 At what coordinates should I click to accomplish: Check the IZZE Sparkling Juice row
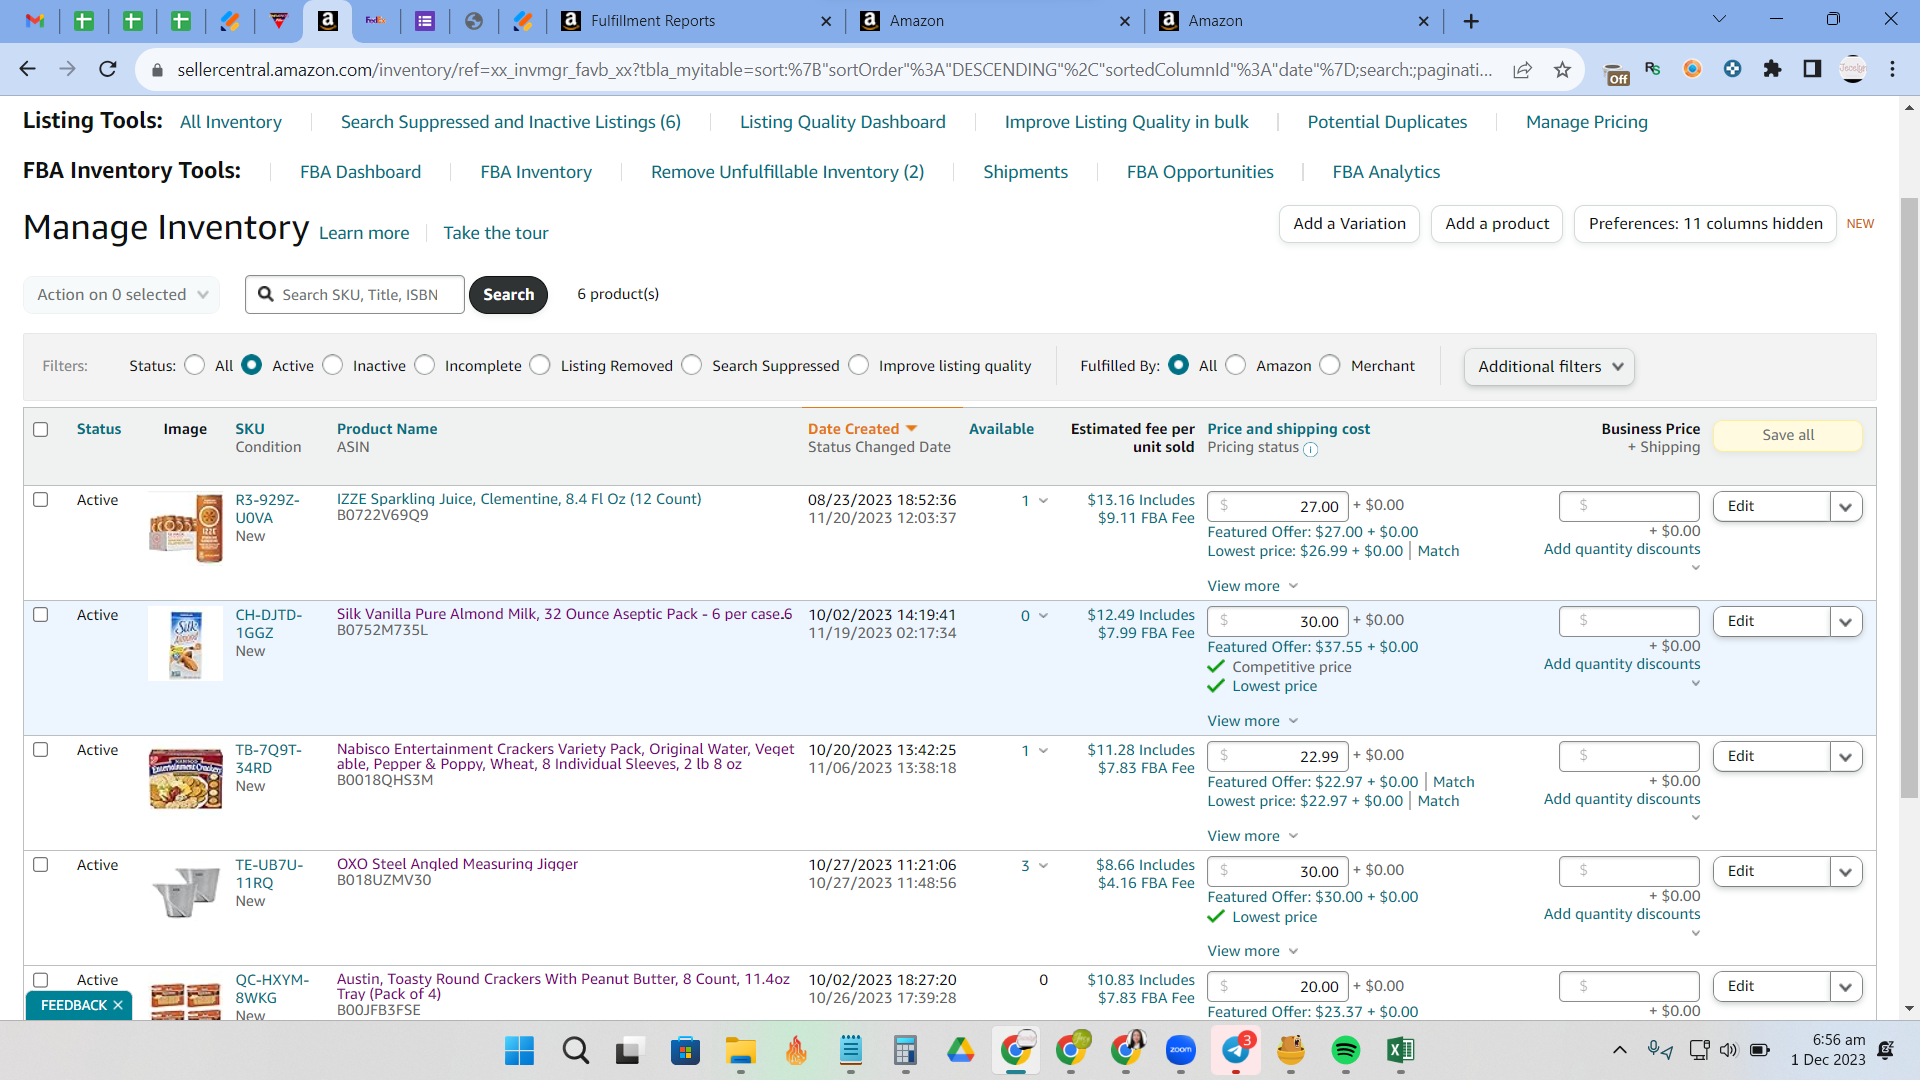point(41,499)
